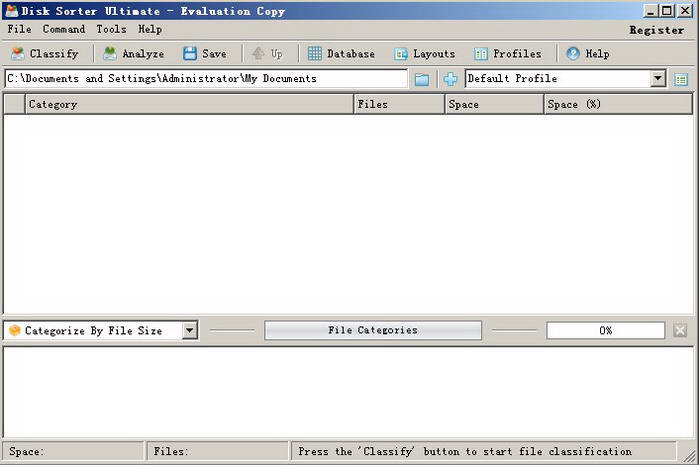Viewport: 700px width, 465px height.
Task: Start file classification with Classify button
Action: (45, 54)
